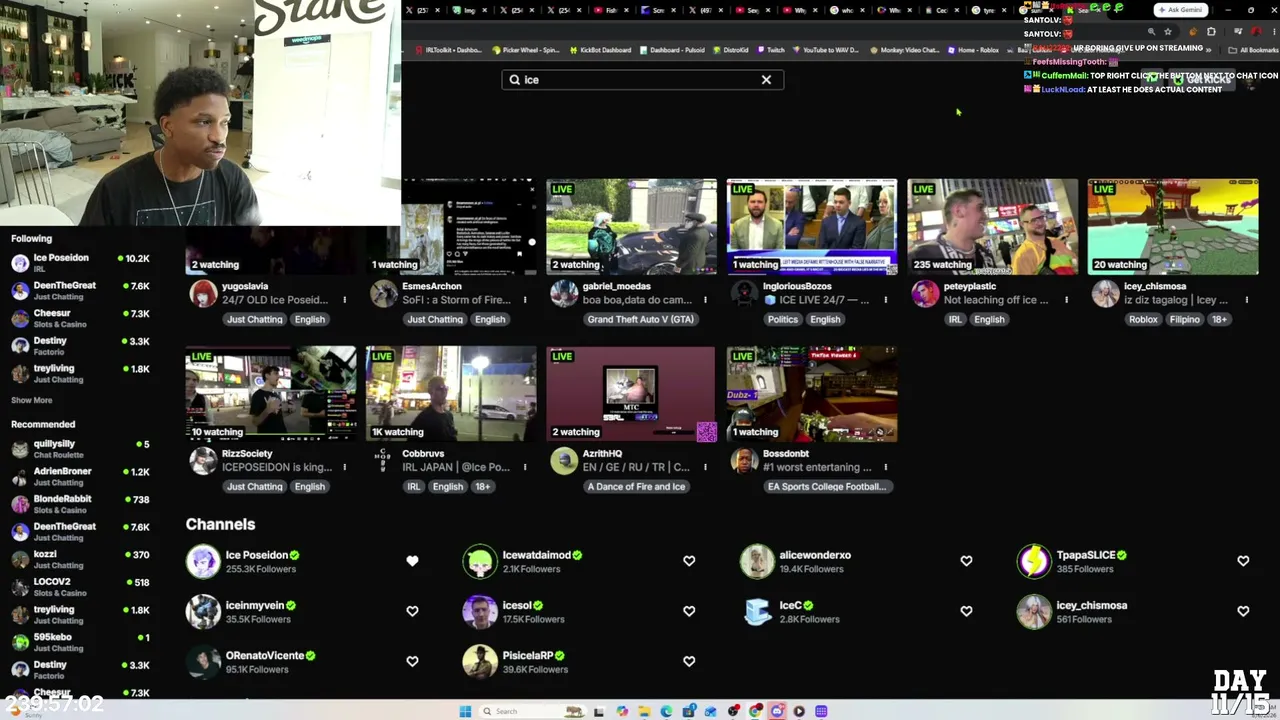This screenshot has width=1280, height=720.
Task: Select the Roblox category tag
Action: click(x=1143, y=320)
